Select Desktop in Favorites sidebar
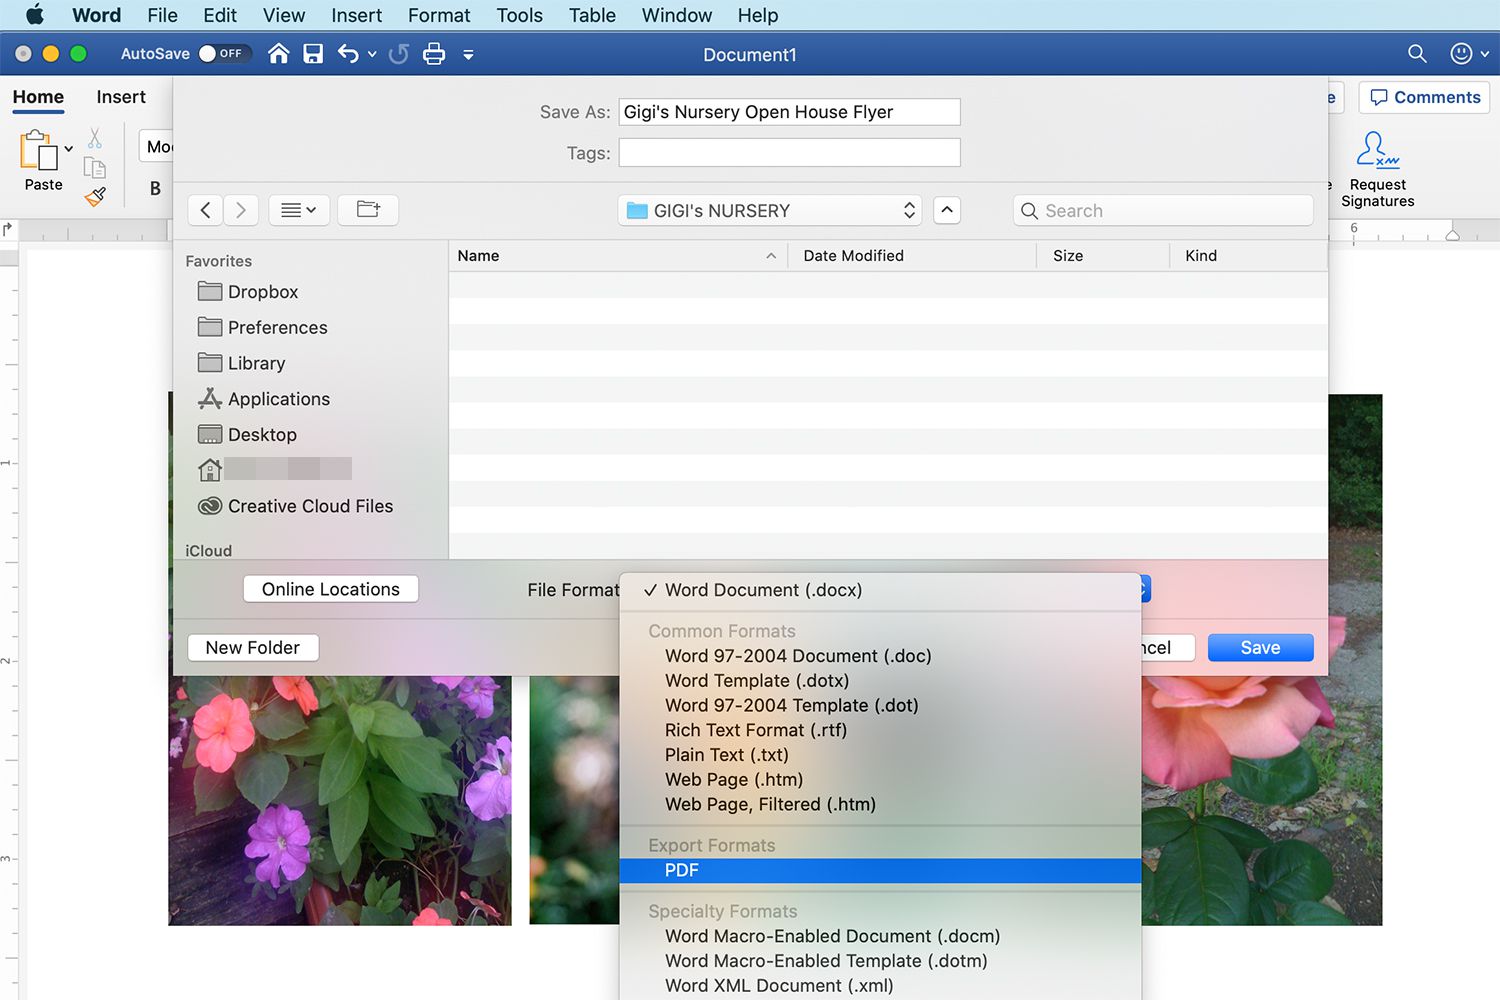Viewport: 1500px width, 1000px height. click(x=262, y=435)
